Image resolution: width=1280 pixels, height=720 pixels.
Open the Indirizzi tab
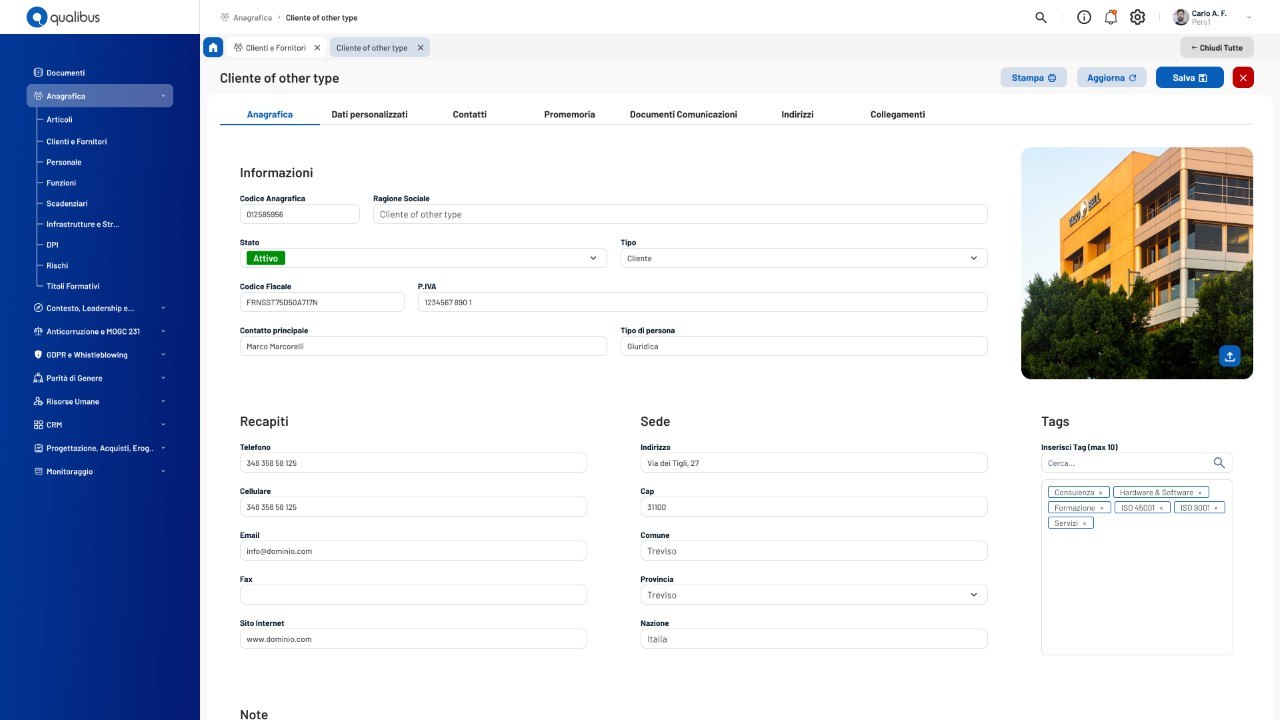coord(797,115)
